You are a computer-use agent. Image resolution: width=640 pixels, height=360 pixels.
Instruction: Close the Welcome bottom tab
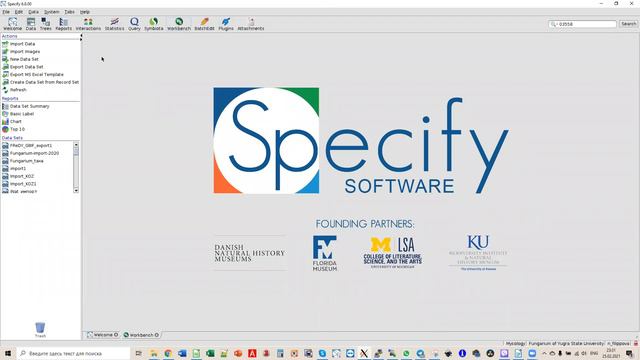click(x=116, y=335)
